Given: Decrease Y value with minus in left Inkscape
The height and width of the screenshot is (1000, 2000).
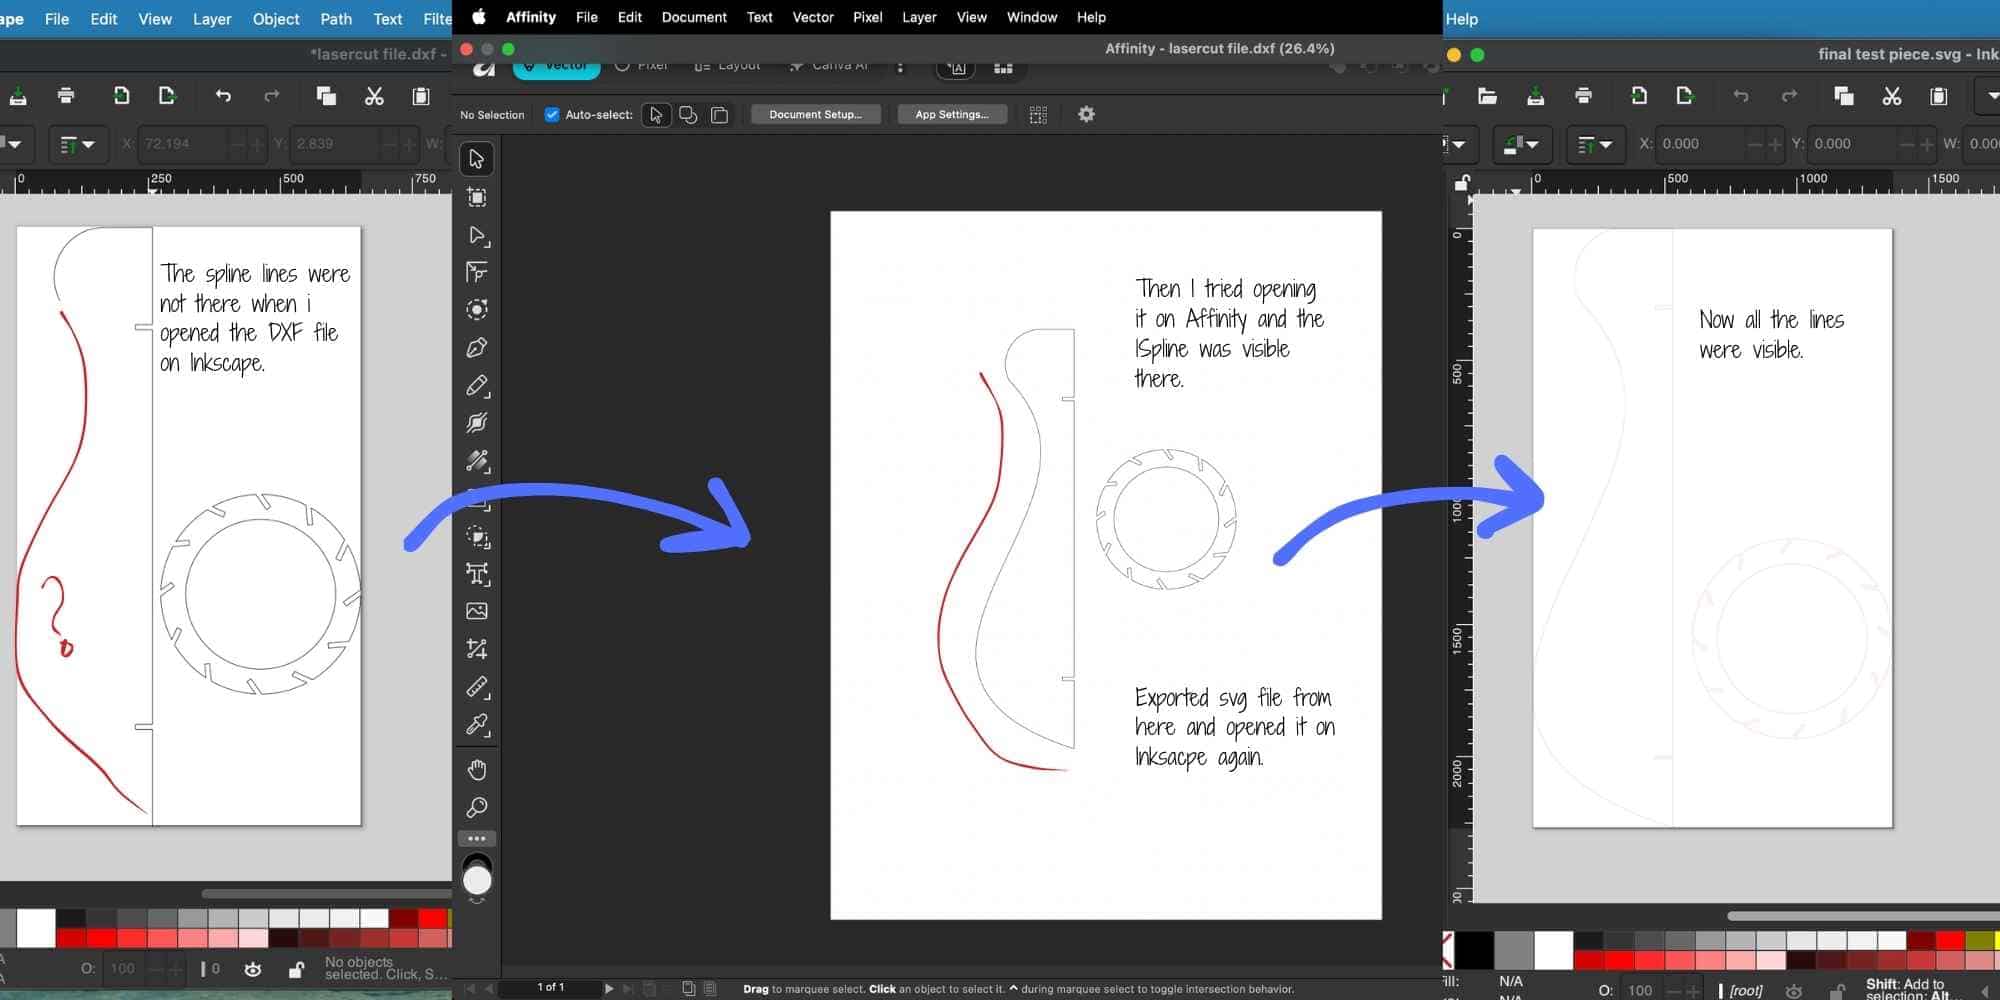Looking at the screenshot, I should point(389,144).
